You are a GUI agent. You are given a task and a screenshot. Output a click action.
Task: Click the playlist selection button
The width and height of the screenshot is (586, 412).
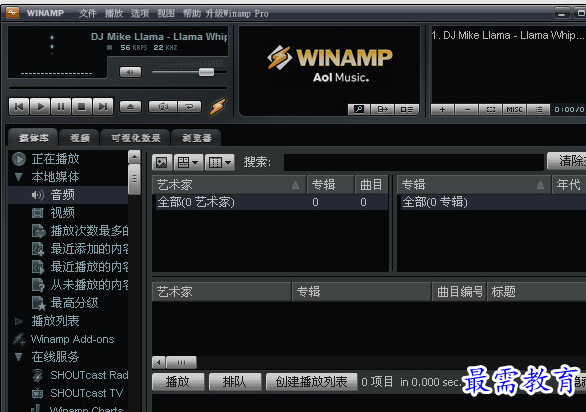491,110
